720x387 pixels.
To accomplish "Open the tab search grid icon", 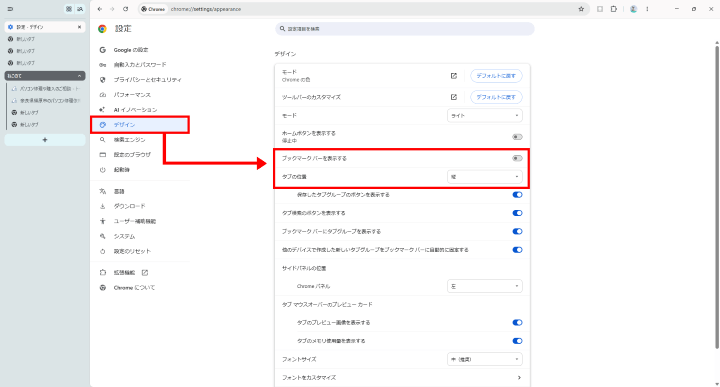I will click(69, 9).
